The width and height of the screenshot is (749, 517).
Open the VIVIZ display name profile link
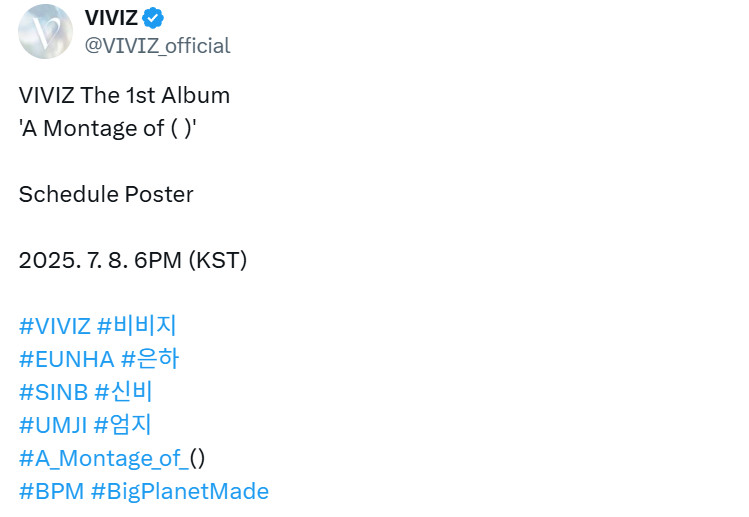pyautogui.click(x=111, y=18)
